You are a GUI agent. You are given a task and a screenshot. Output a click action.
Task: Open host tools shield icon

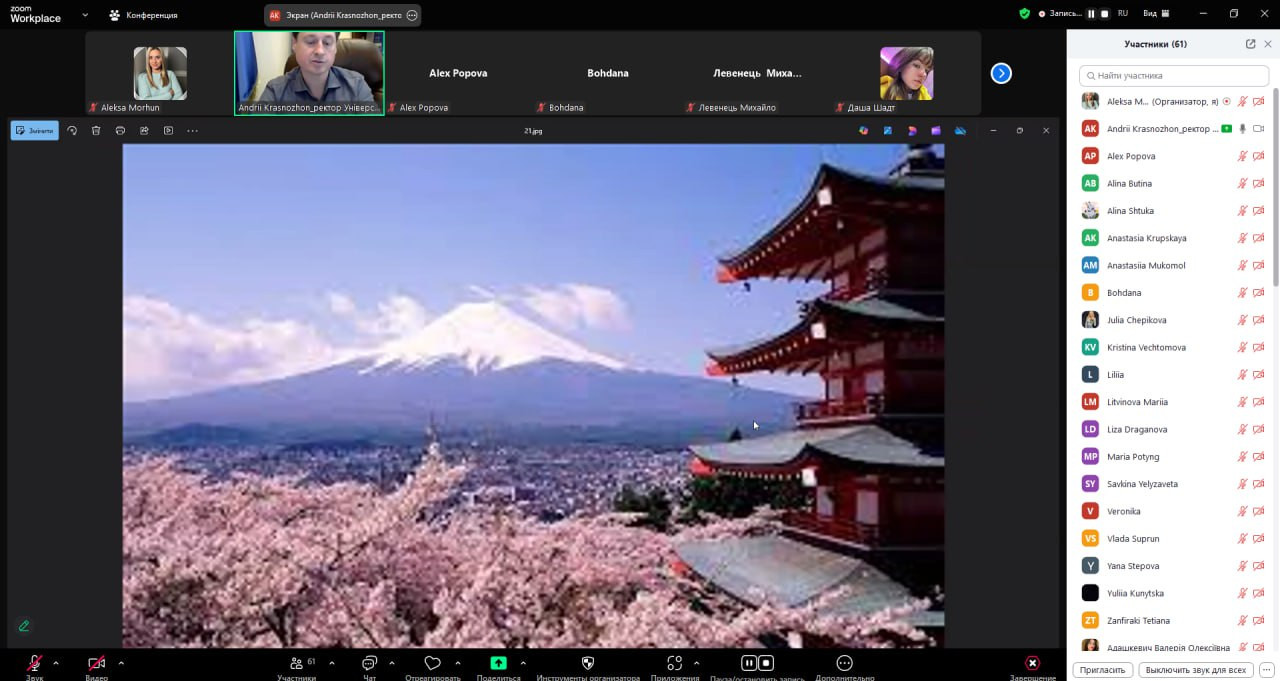588,663
